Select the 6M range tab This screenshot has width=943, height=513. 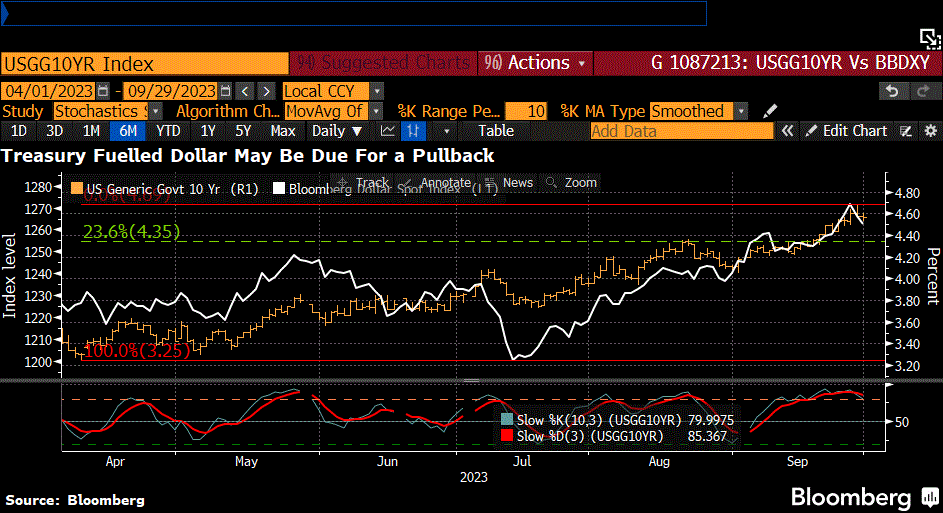127,131
